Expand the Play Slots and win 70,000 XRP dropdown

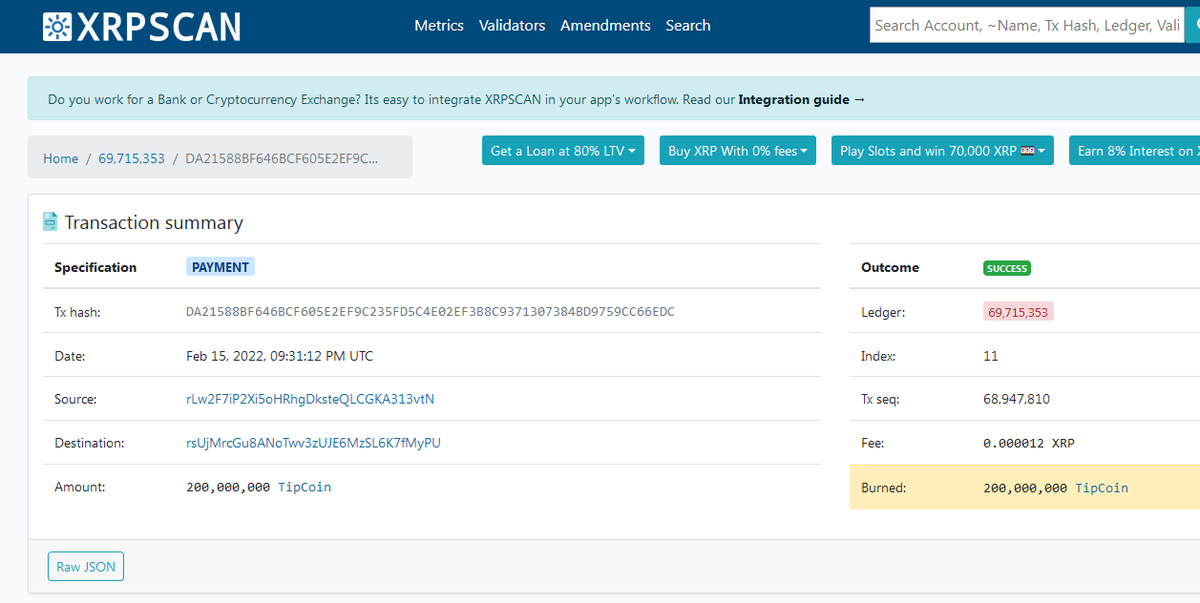(943, 151)
